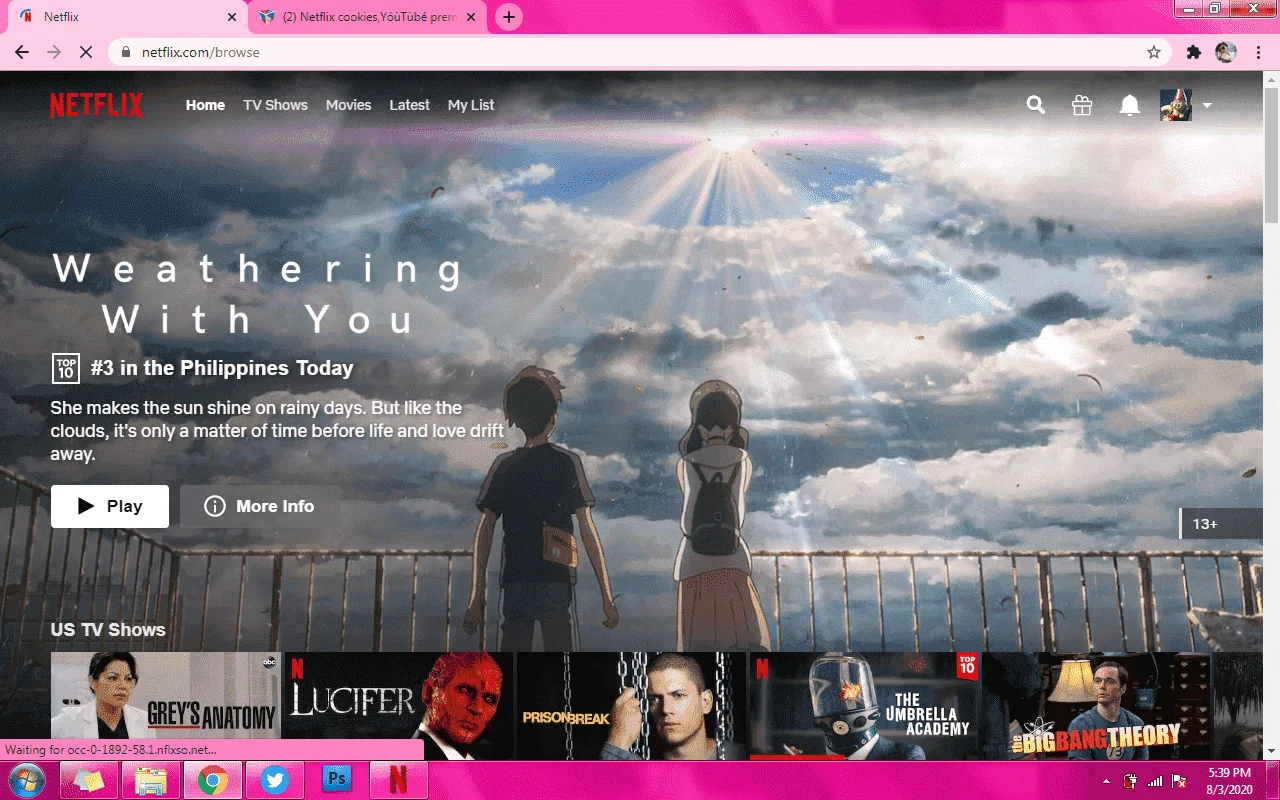This screenshot has height=800, width=1280.
Task: Open Chrome three-dot menu
Action: pos(1257,52)
